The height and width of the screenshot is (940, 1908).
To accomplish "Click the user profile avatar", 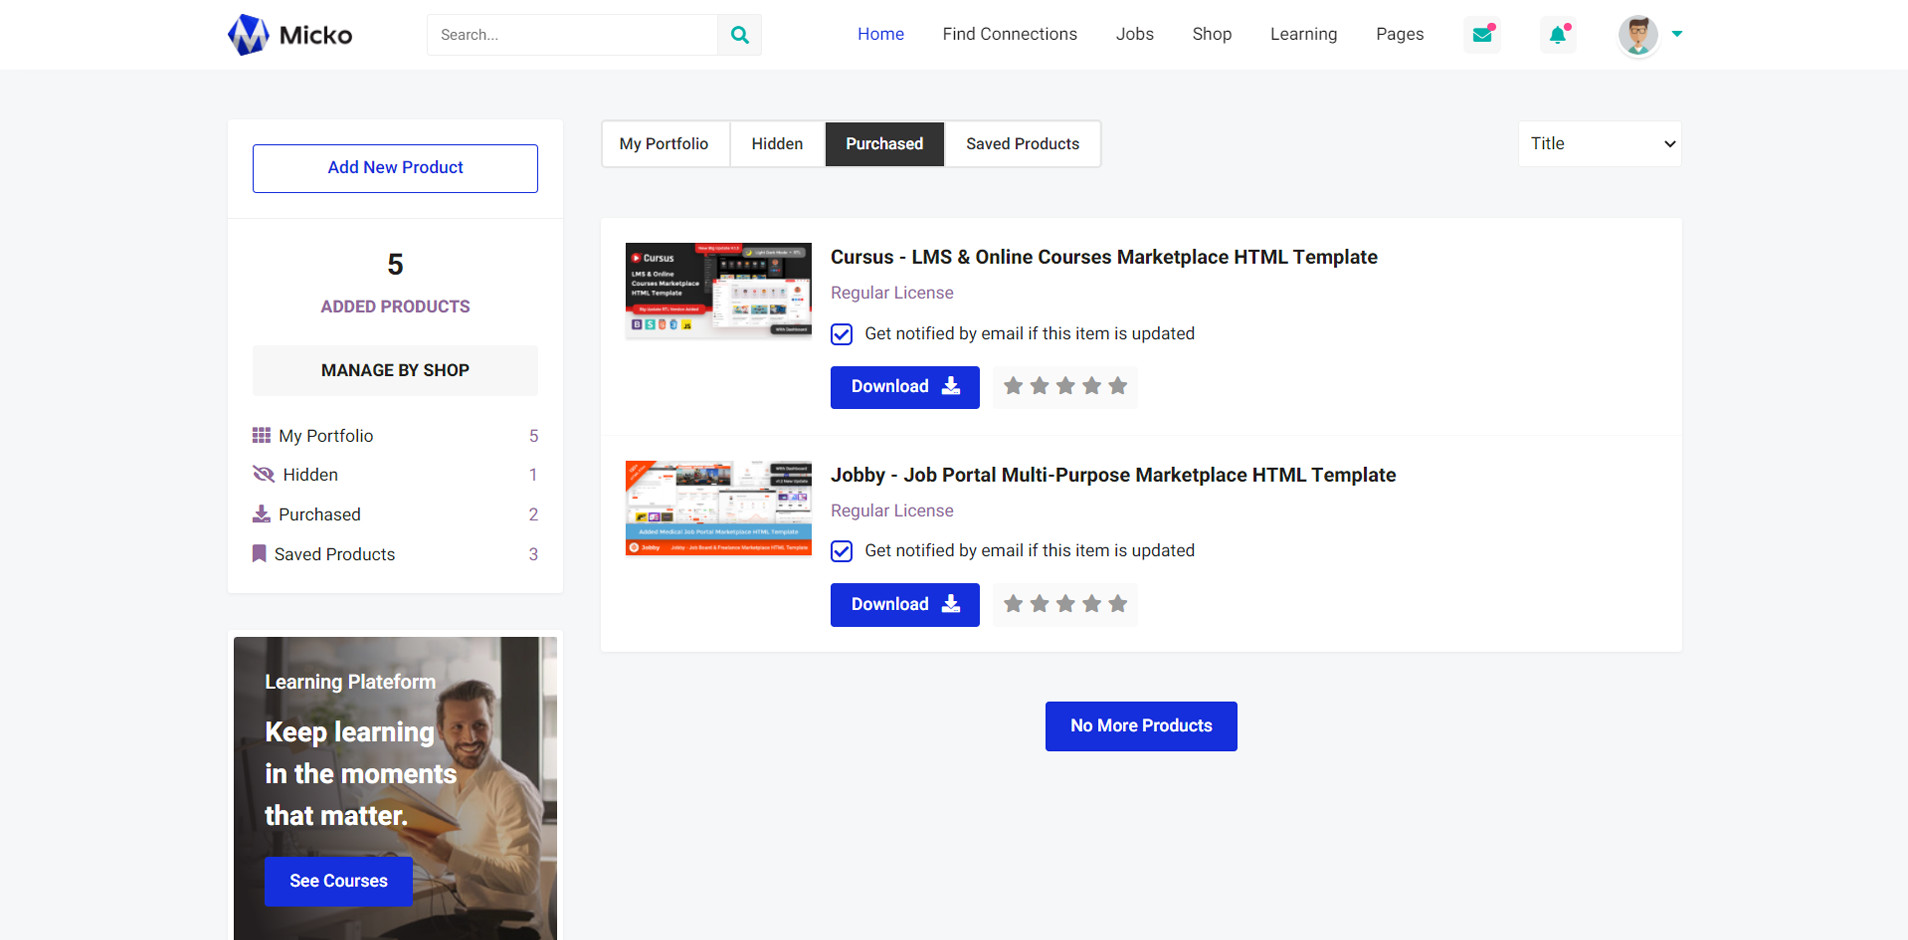I will click(1637, 35).
